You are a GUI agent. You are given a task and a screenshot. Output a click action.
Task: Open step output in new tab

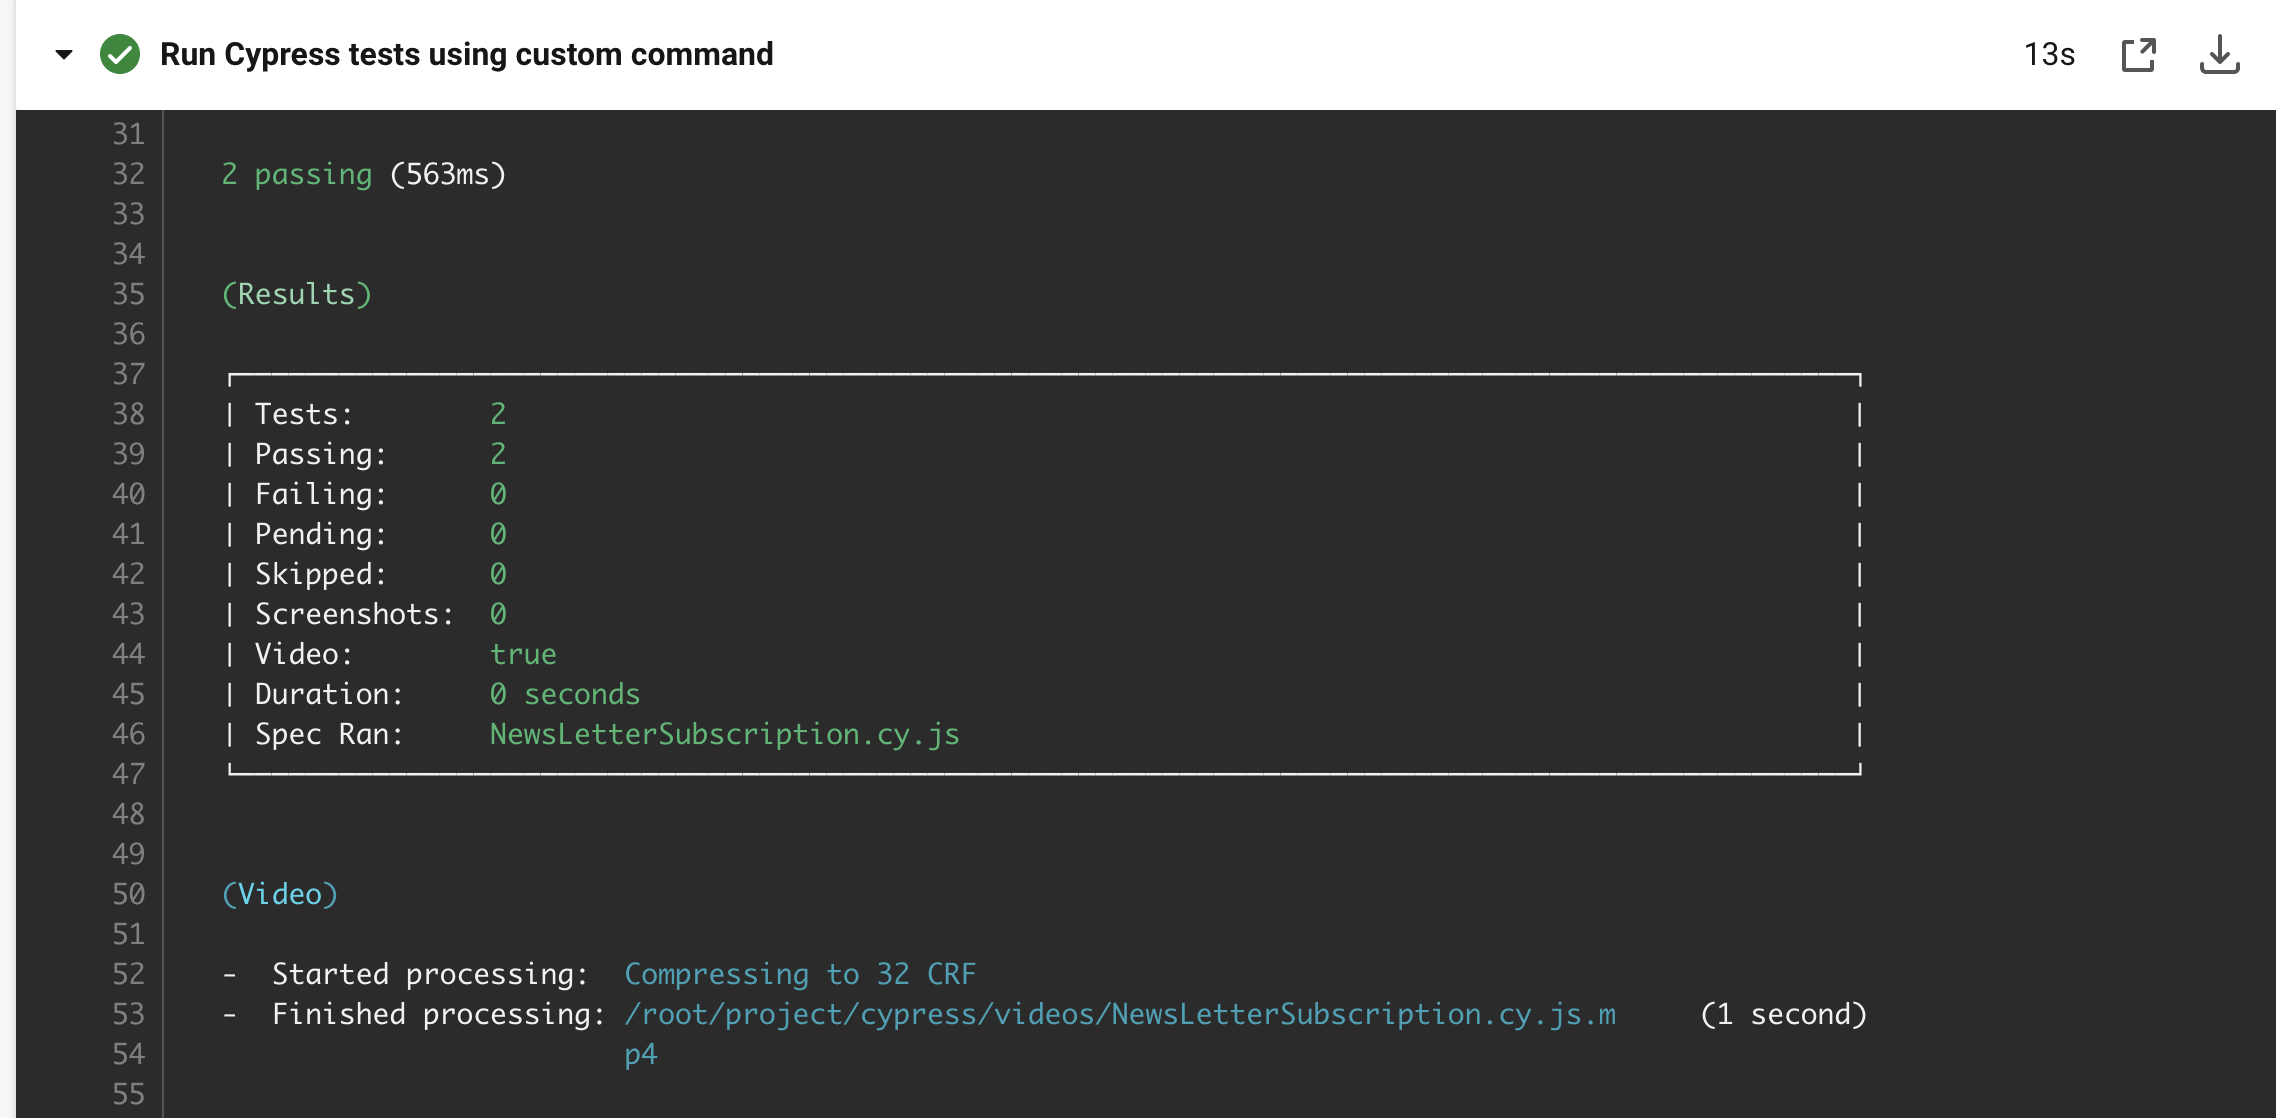pos(2138,54)
